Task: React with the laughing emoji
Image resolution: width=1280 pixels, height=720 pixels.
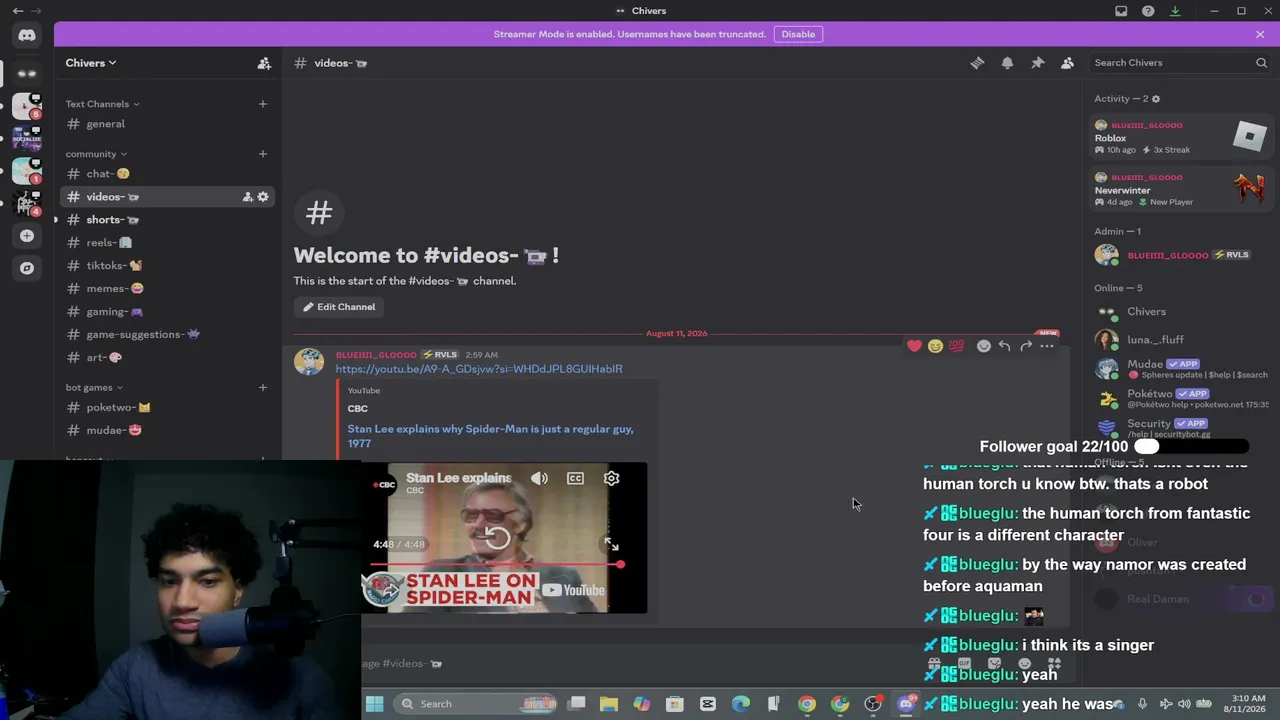Action: coord(935,346)
